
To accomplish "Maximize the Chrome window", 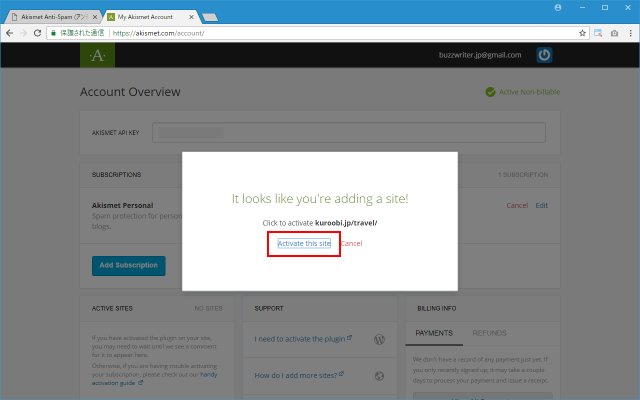I will [605, 7].
